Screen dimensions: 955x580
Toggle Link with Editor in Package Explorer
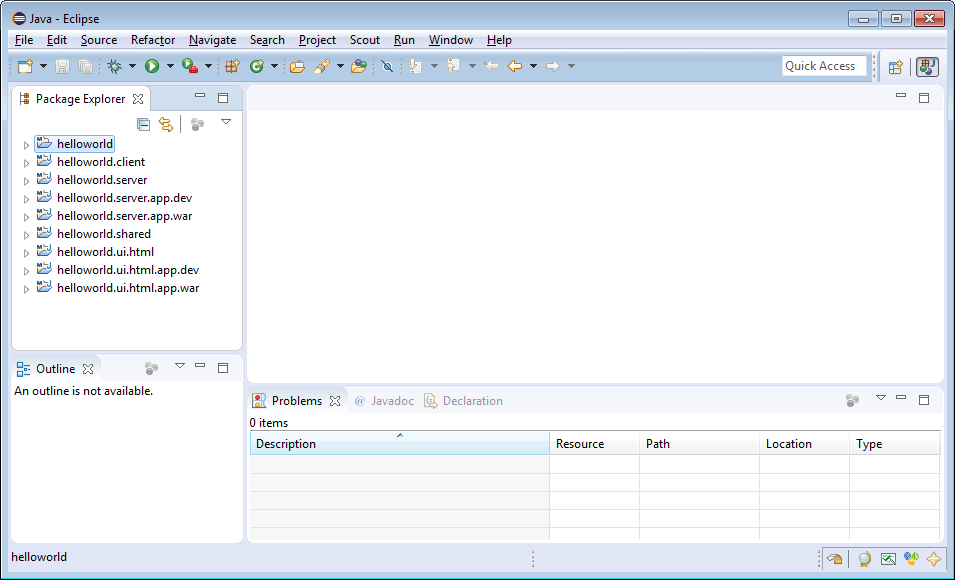[x=166, y=124]
